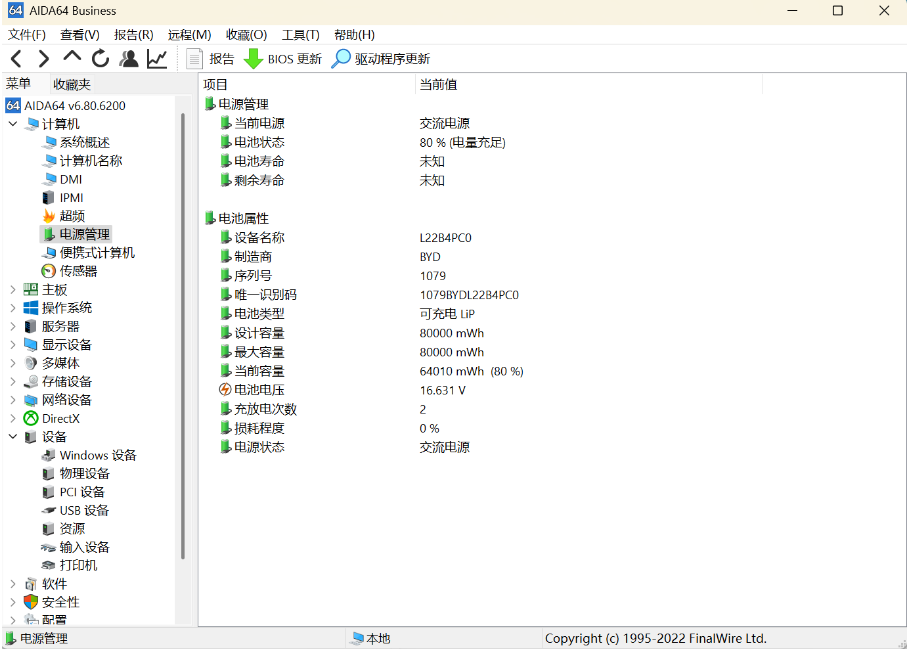
Task: Open the 远程(M) menu
Action: (189, 35)
